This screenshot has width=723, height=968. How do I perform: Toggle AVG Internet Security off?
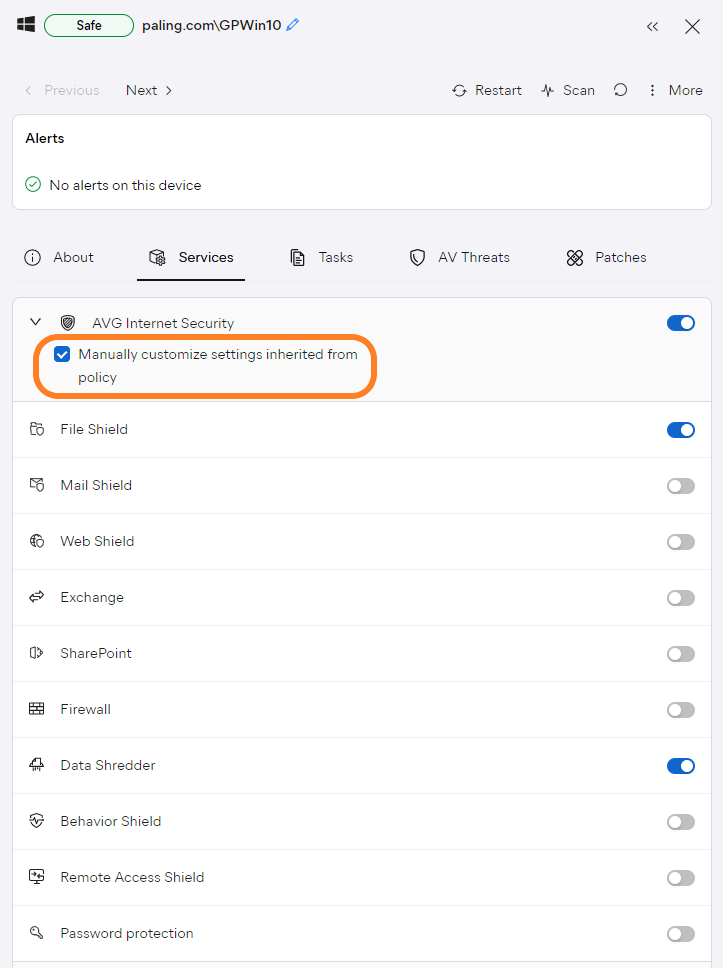click(x=680, y=323)
